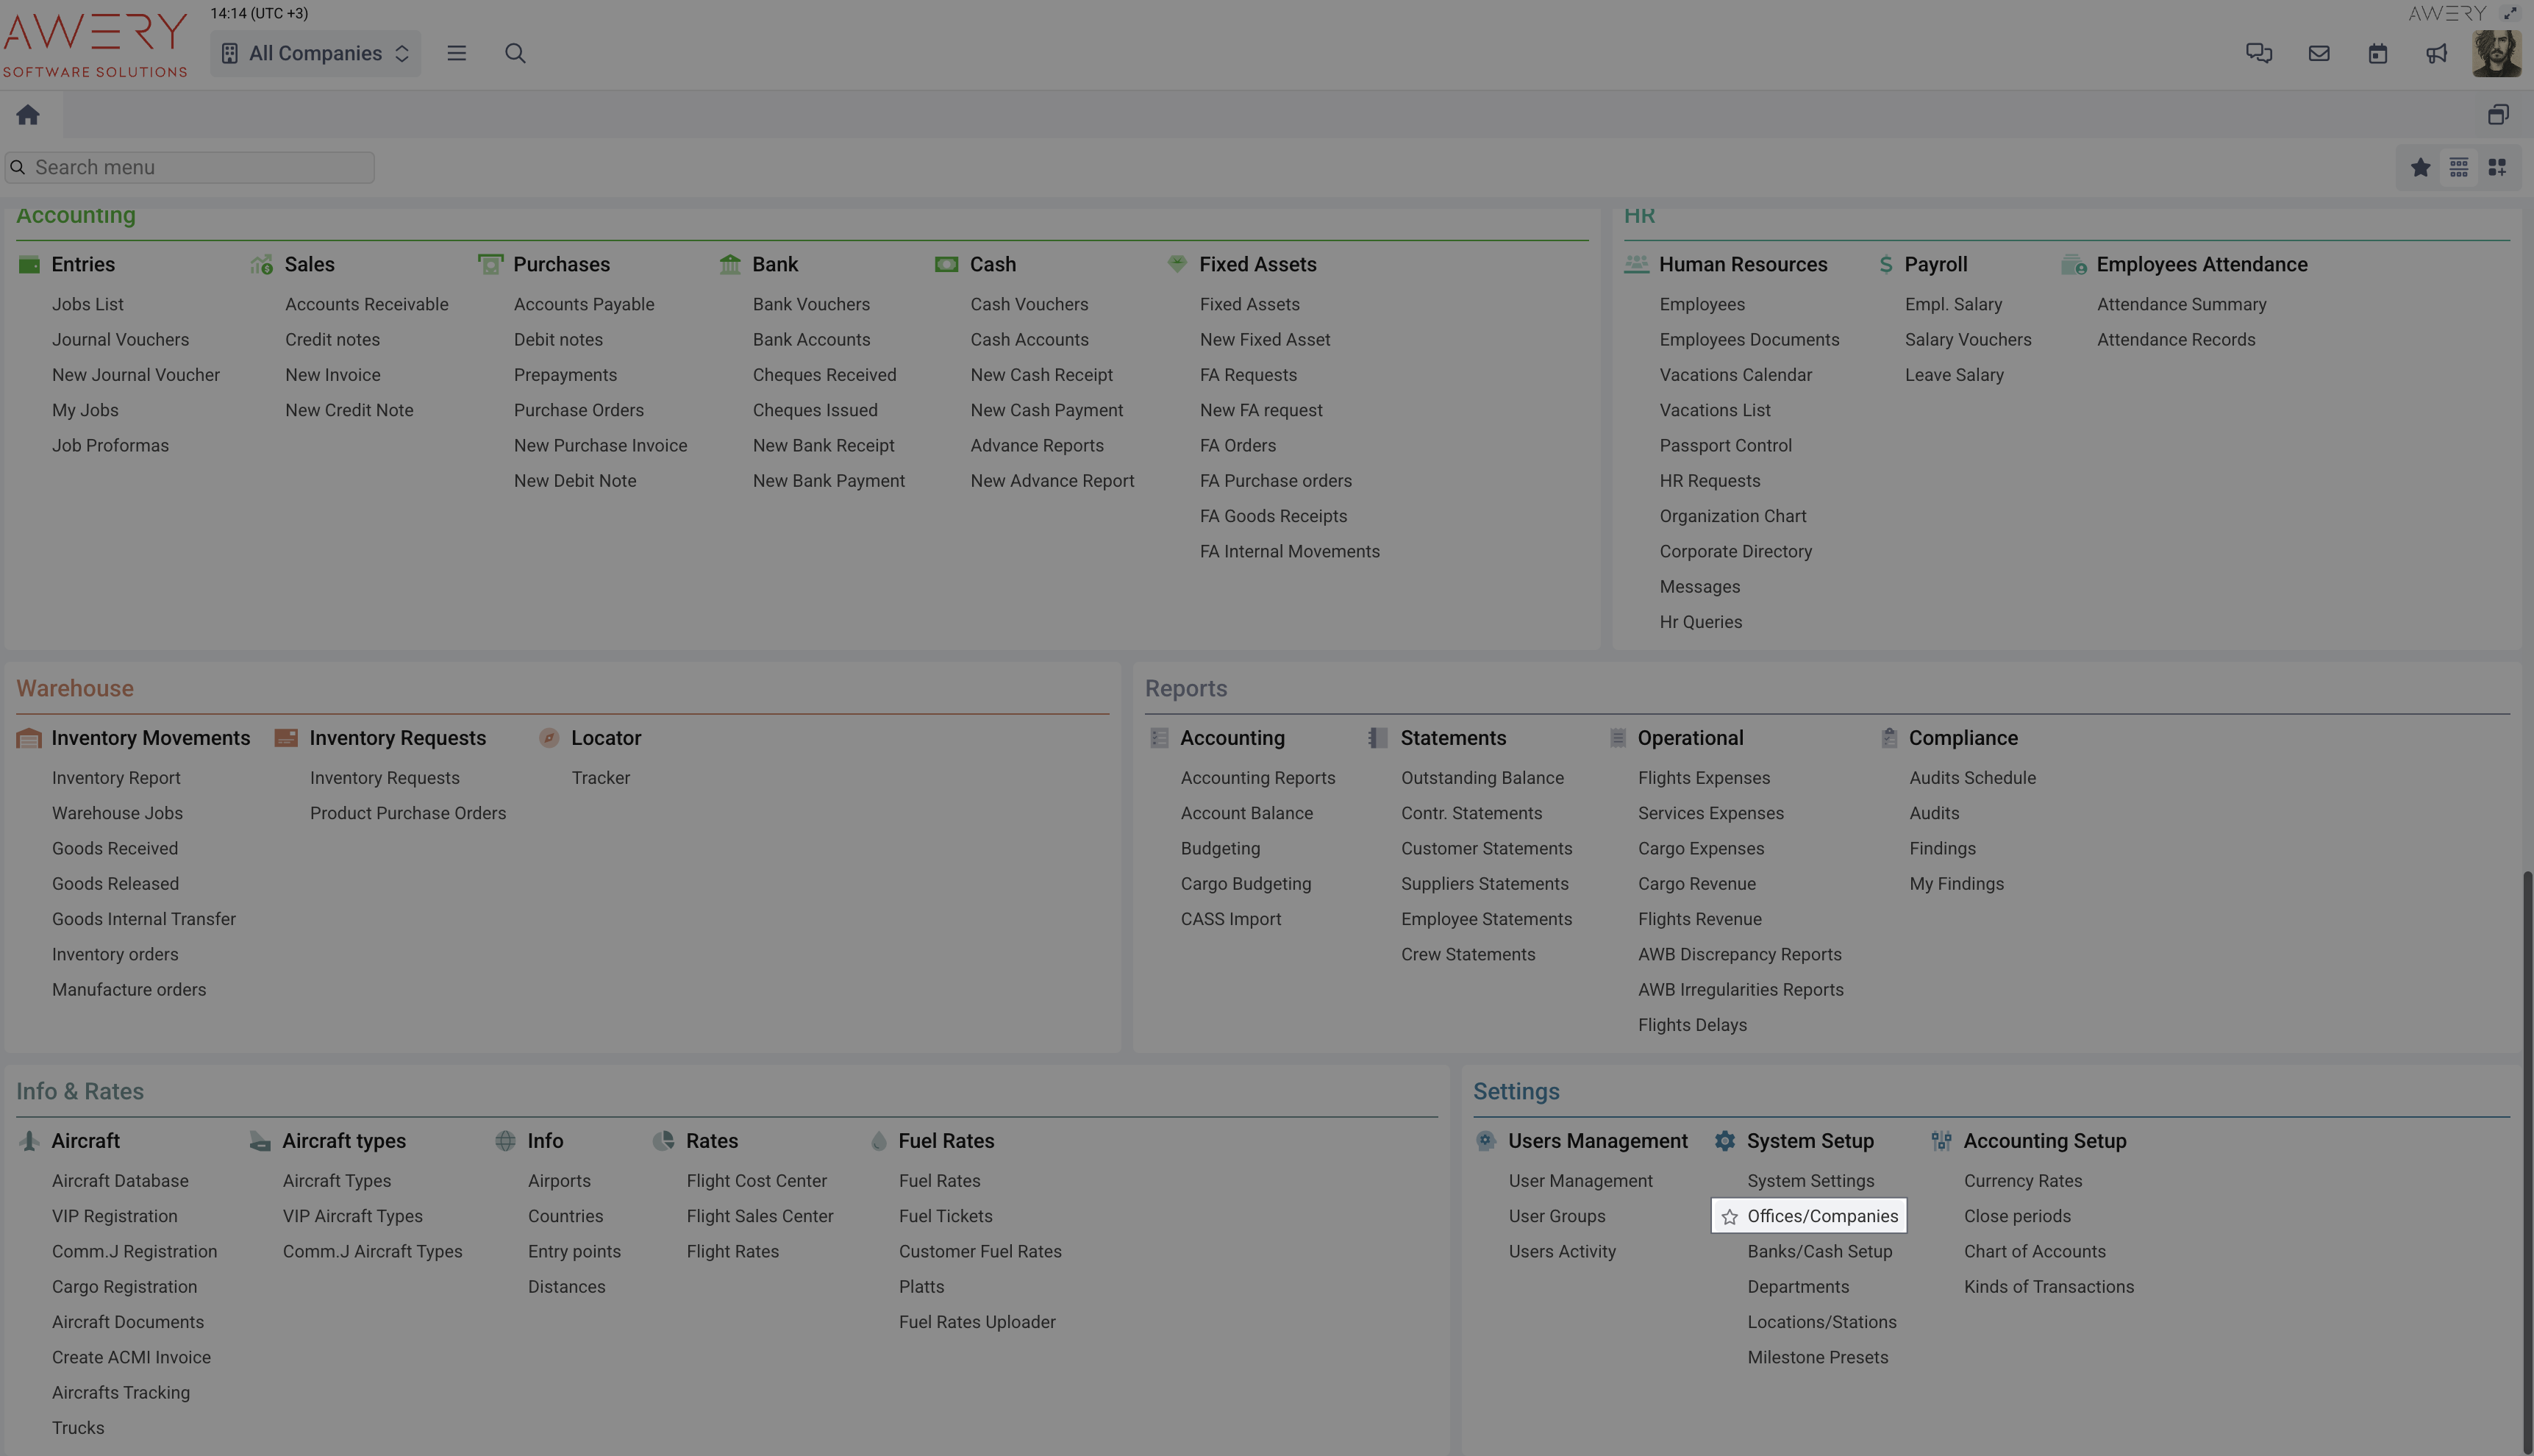2534x1456 pixels.
Task: Click the home icon tab
Action: (28, 115)
